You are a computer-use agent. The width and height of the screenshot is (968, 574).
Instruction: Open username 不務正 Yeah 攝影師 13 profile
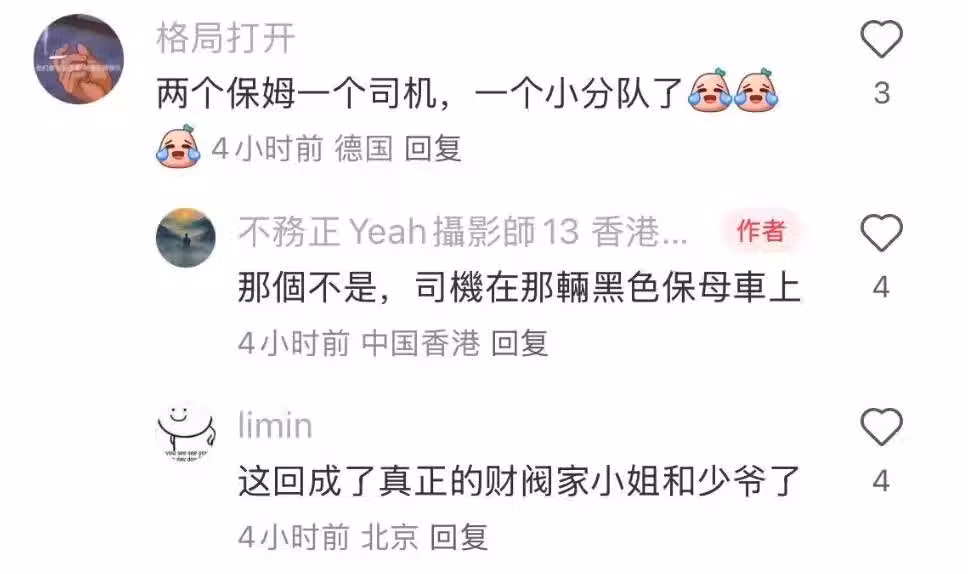click(409, 232)
